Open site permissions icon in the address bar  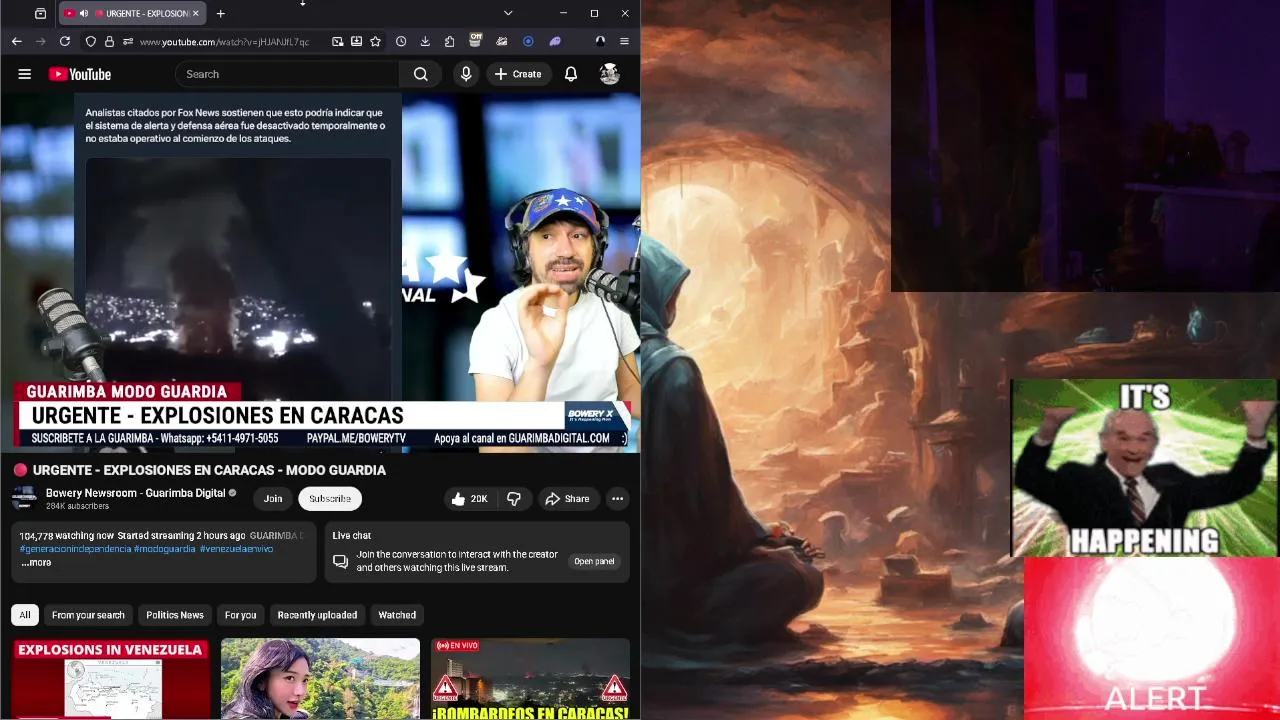(128, 41)
